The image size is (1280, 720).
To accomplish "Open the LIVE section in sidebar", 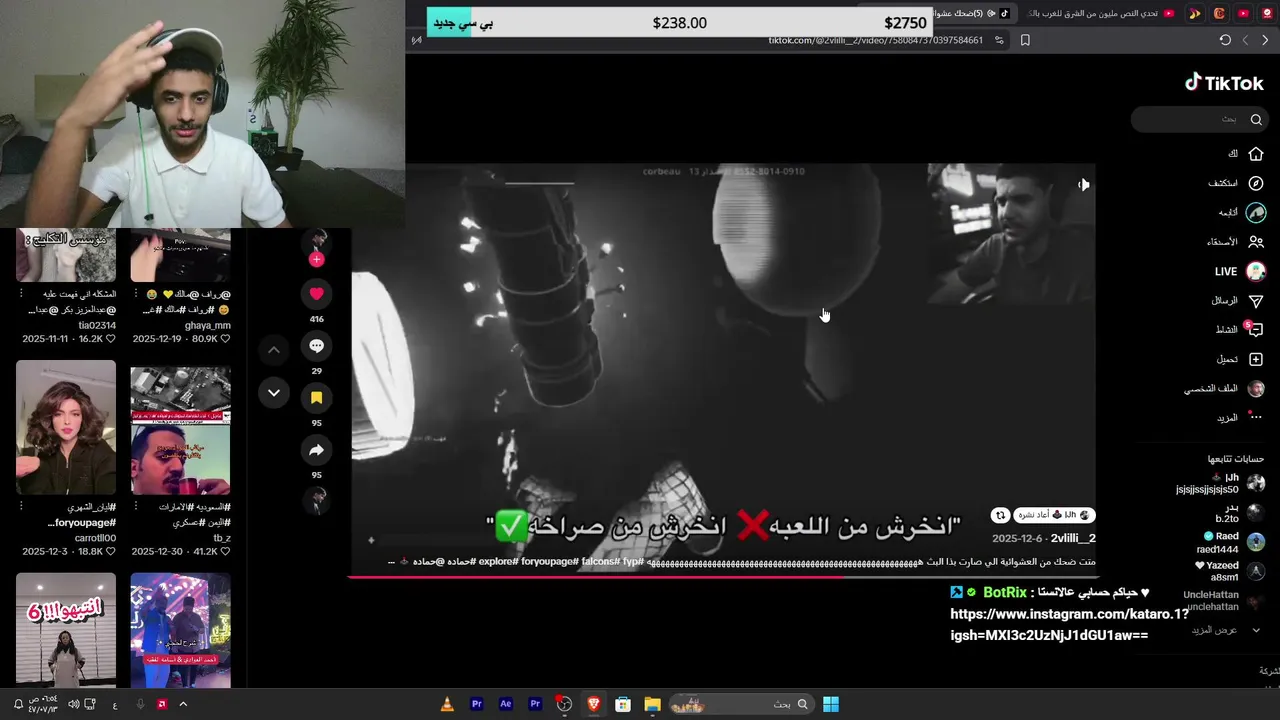I will point(1240,271).
